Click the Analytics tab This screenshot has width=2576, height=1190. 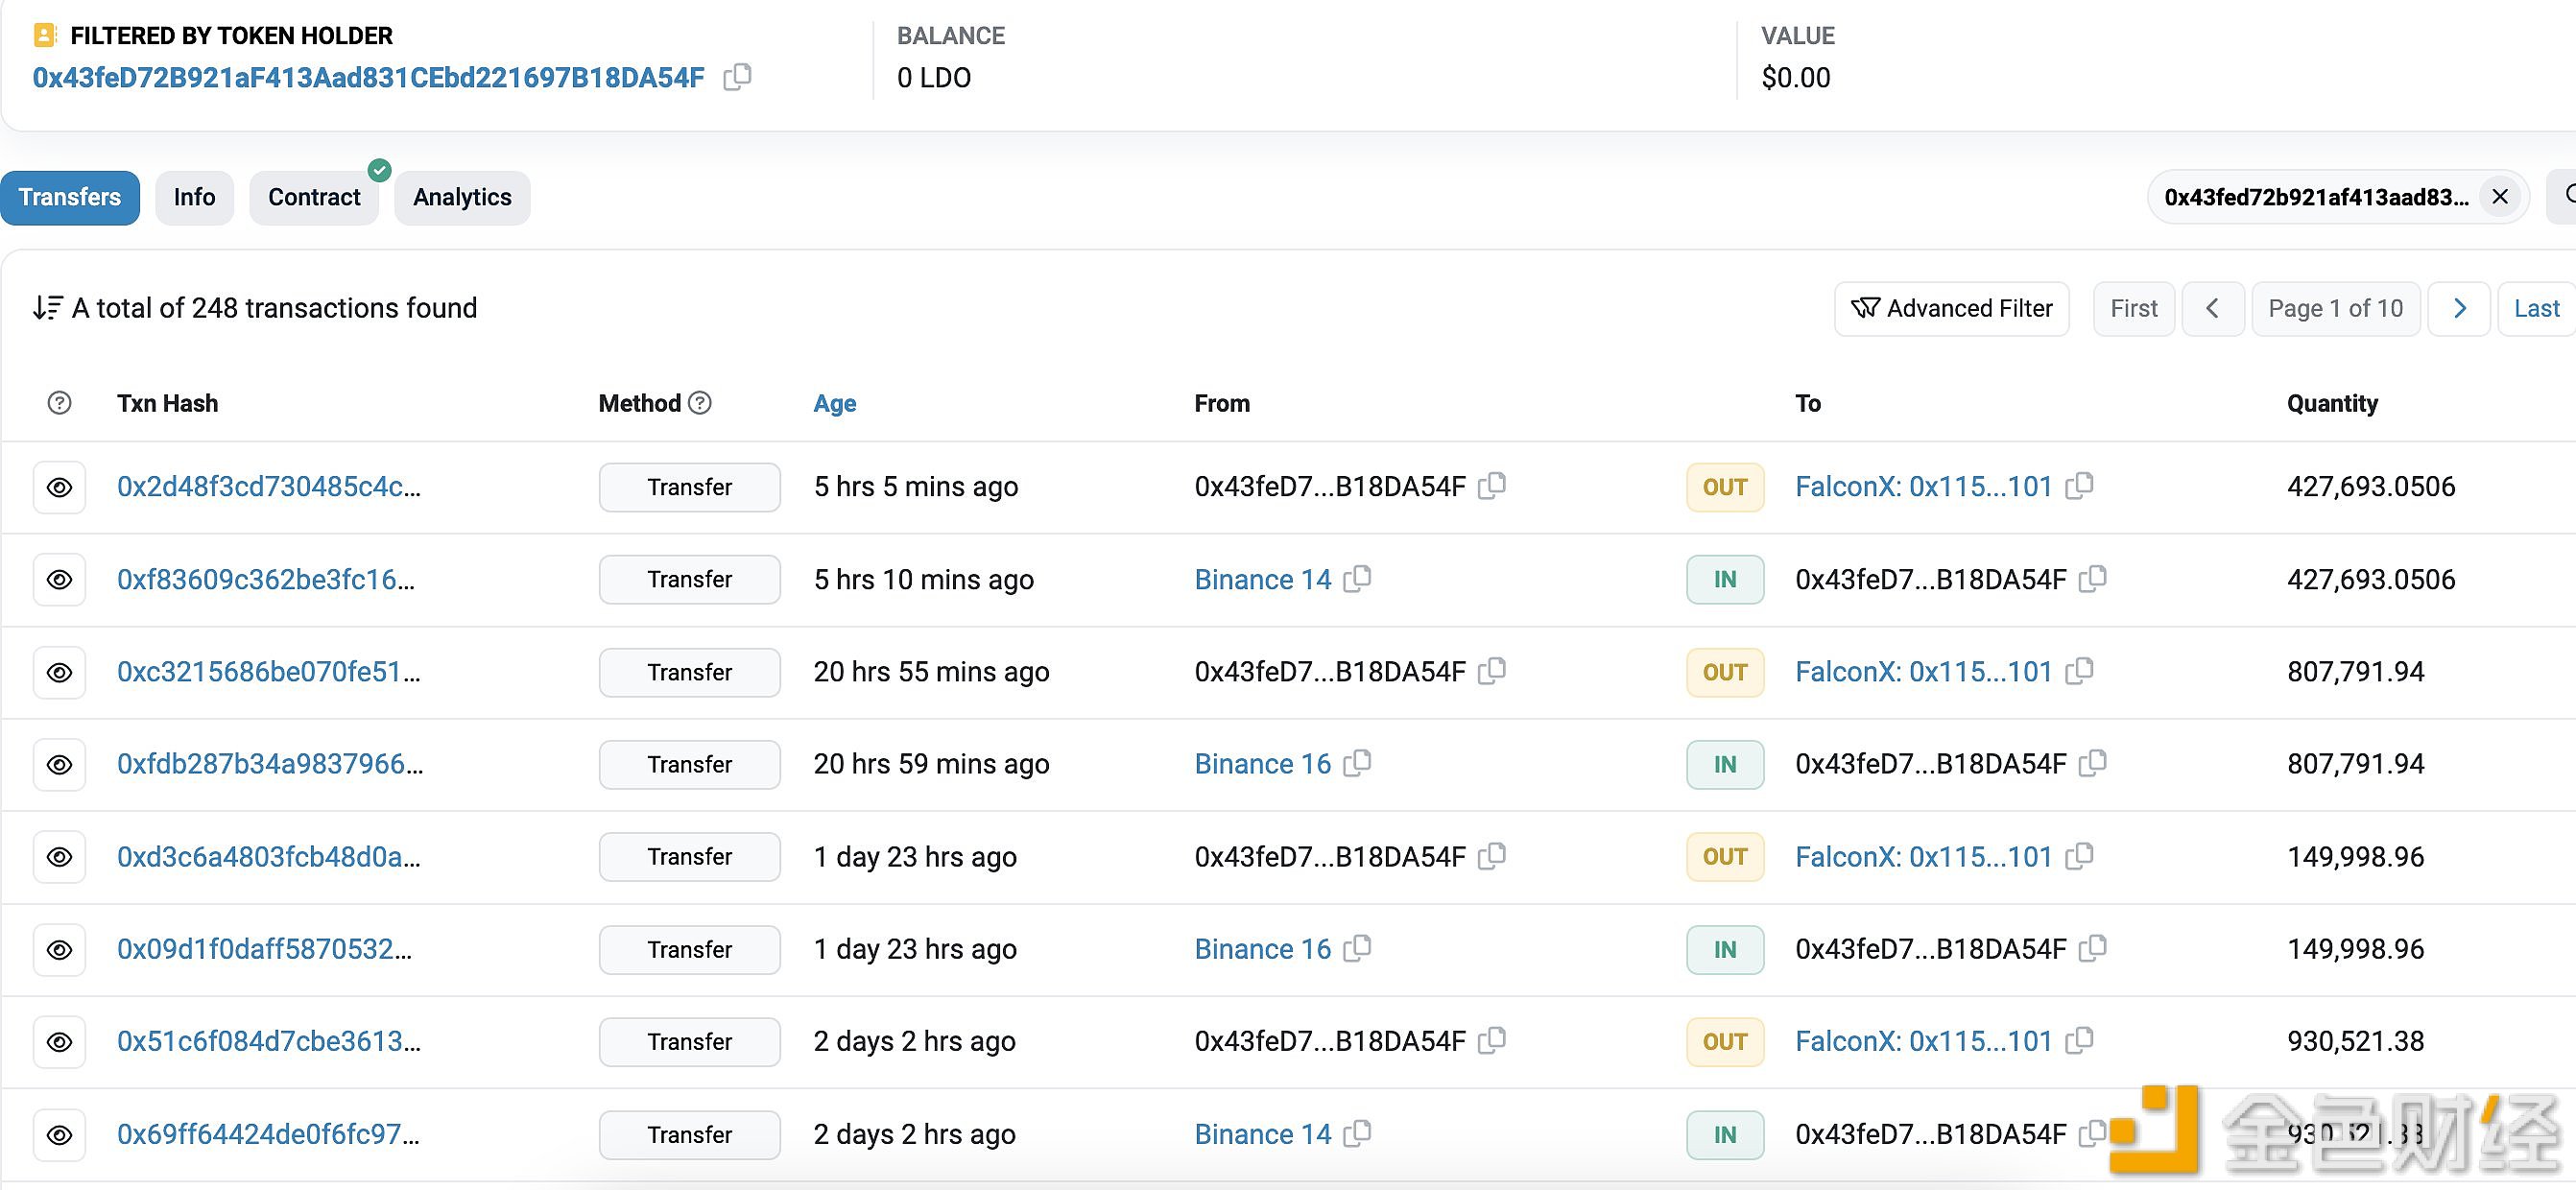pyautogui.click(x=462, y=198)
